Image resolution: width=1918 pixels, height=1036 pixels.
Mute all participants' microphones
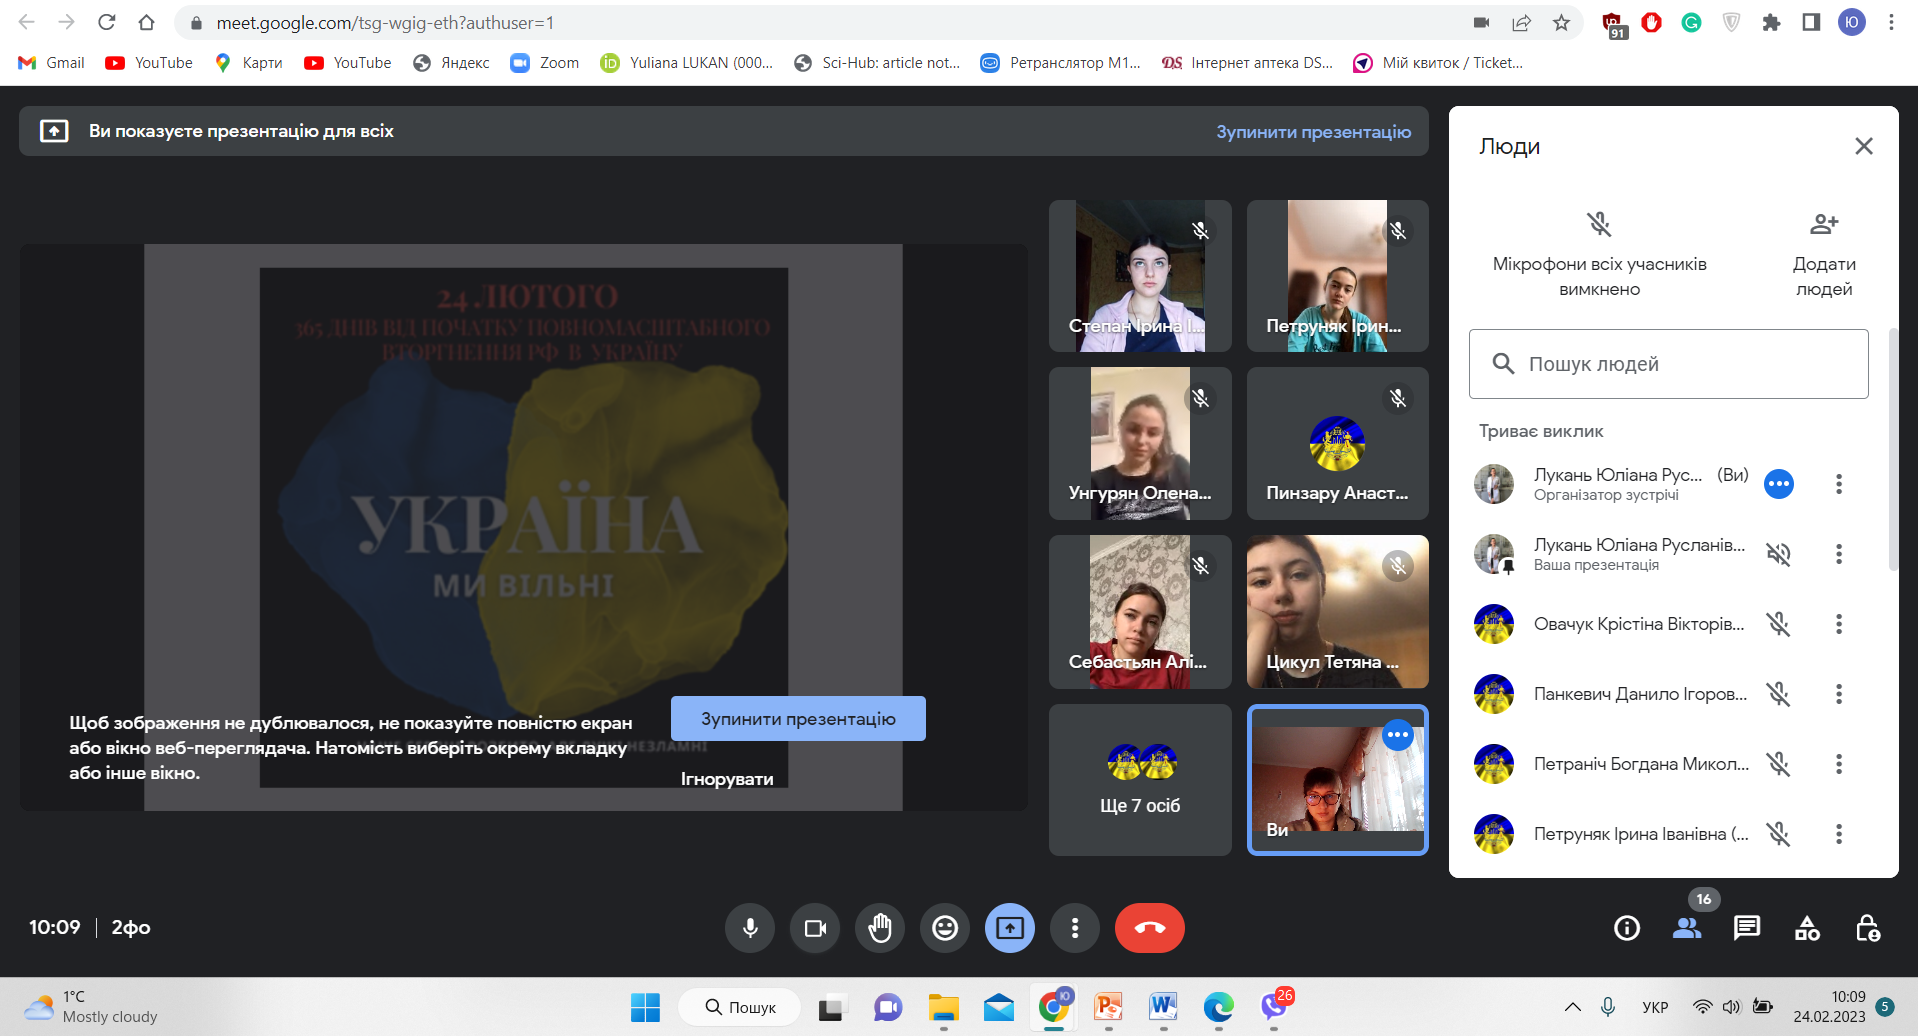coord(1599,224)
